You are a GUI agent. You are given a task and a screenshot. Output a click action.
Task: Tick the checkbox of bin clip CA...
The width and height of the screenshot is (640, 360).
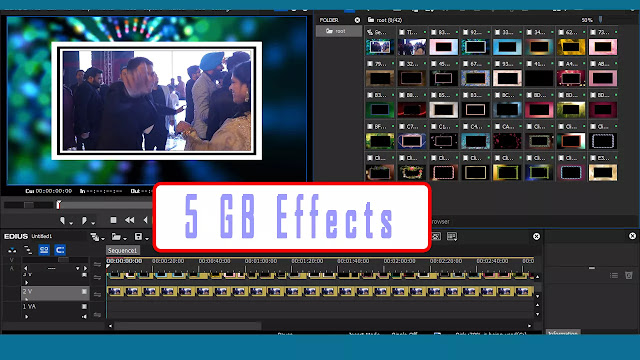[x=497, y=127]
